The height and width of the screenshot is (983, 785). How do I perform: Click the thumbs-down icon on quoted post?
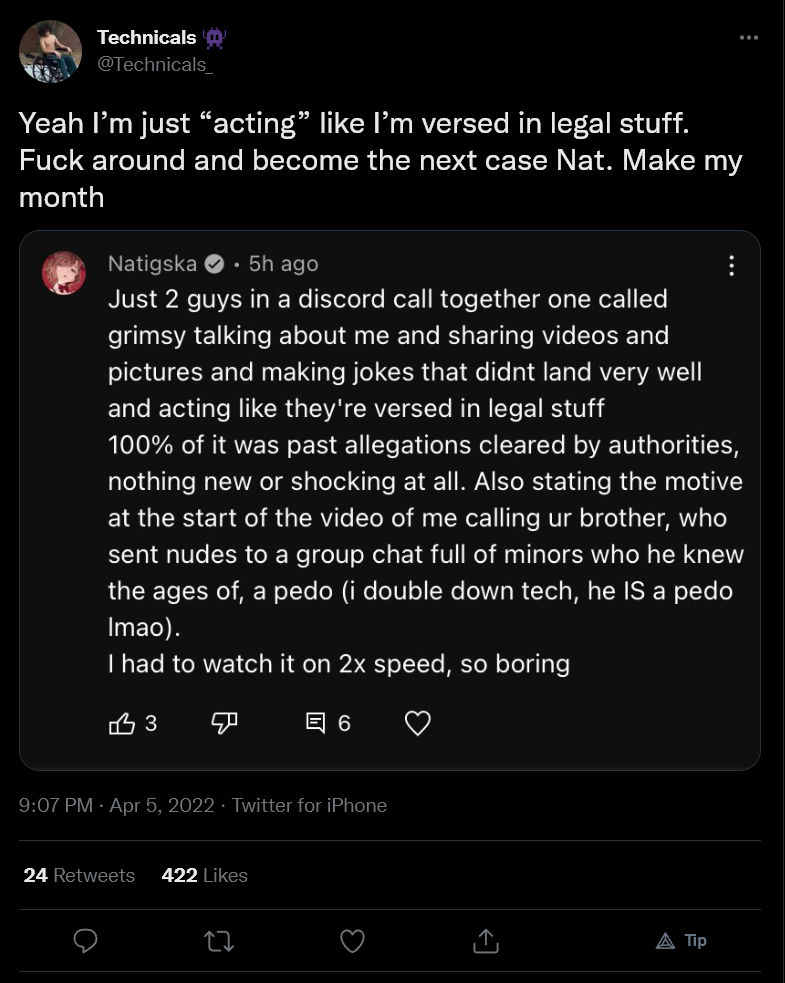pos(224,723)
